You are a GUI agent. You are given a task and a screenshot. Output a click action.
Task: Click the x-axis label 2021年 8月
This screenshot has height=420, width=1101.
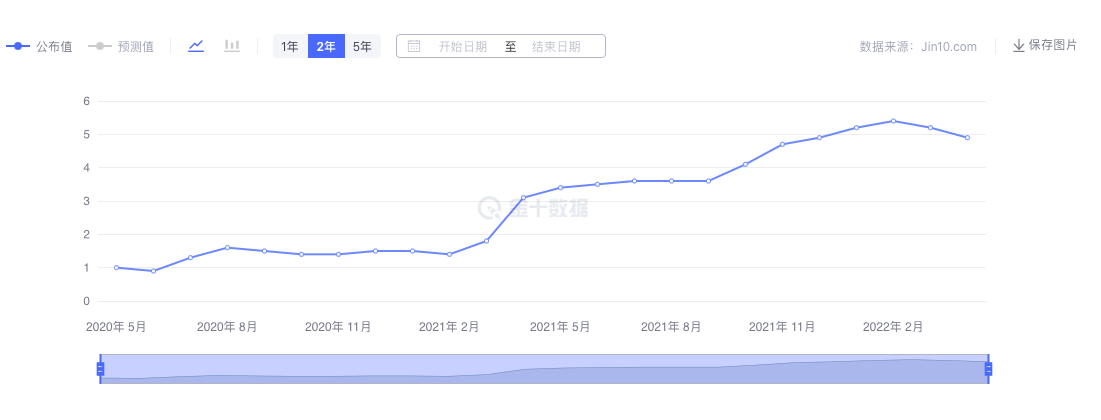tap(671, 327)
